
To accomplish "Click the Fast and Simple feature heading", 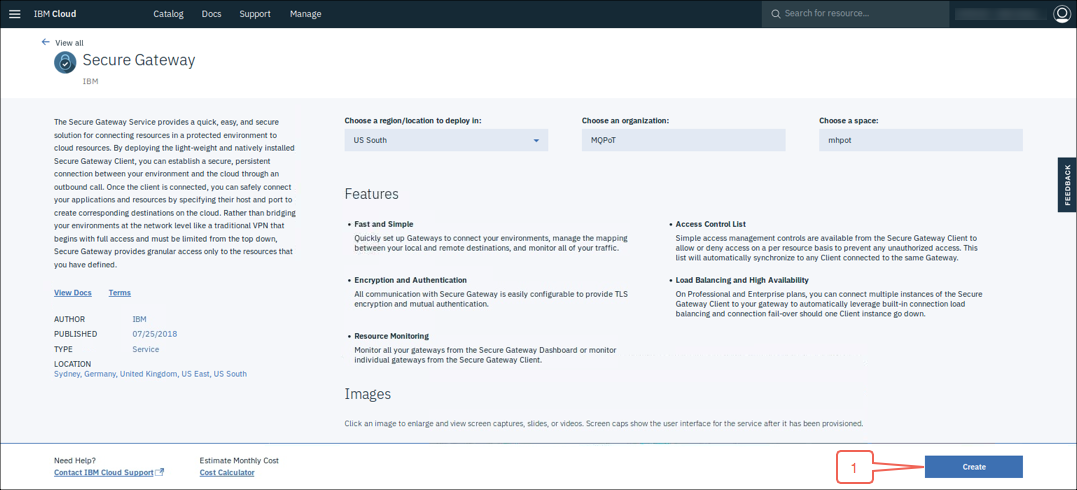I will click(x=384, y=224).
